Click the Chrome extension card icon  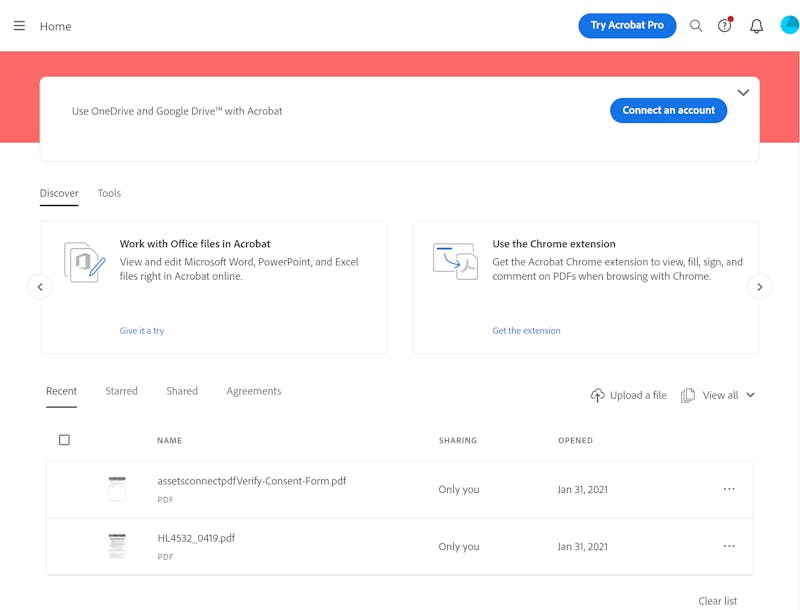(x=455, y=261)
